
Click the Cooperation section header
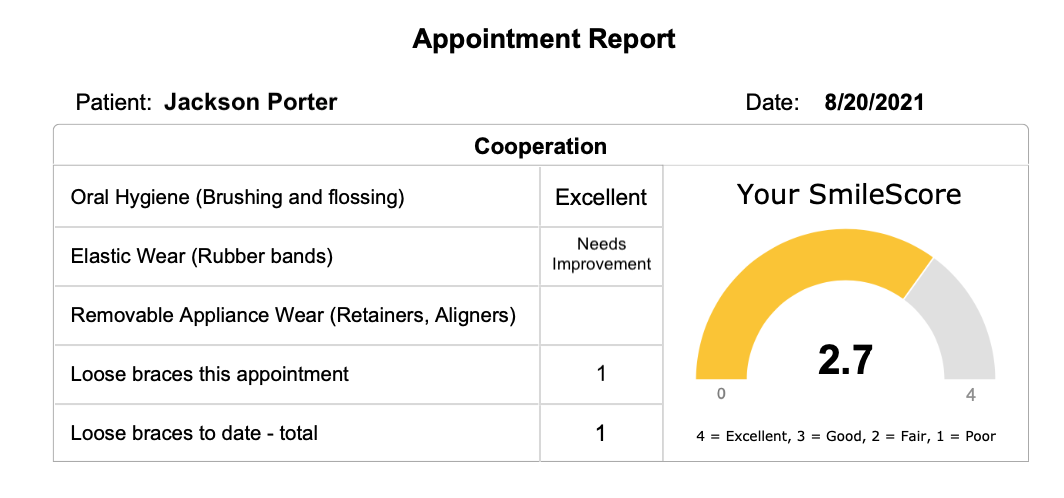(540, 146)
